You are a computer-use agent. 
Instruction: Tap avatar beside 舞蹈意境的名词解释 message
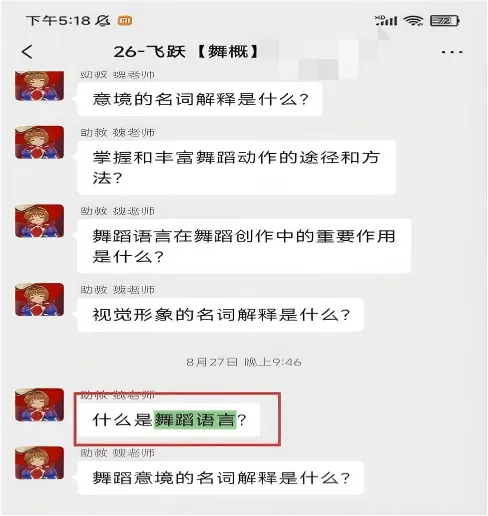tap(39, 463)
